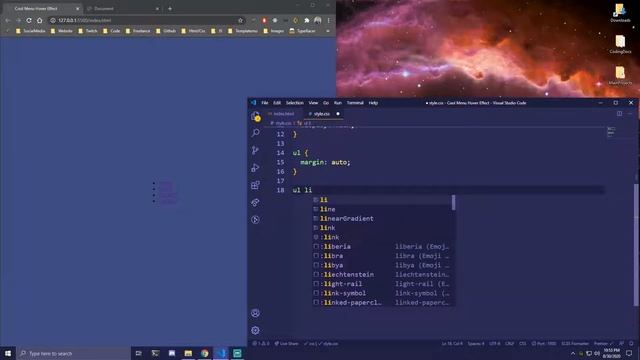Change the Spaces indentation setting
640x360 pixels.
(x=476, y=344)
